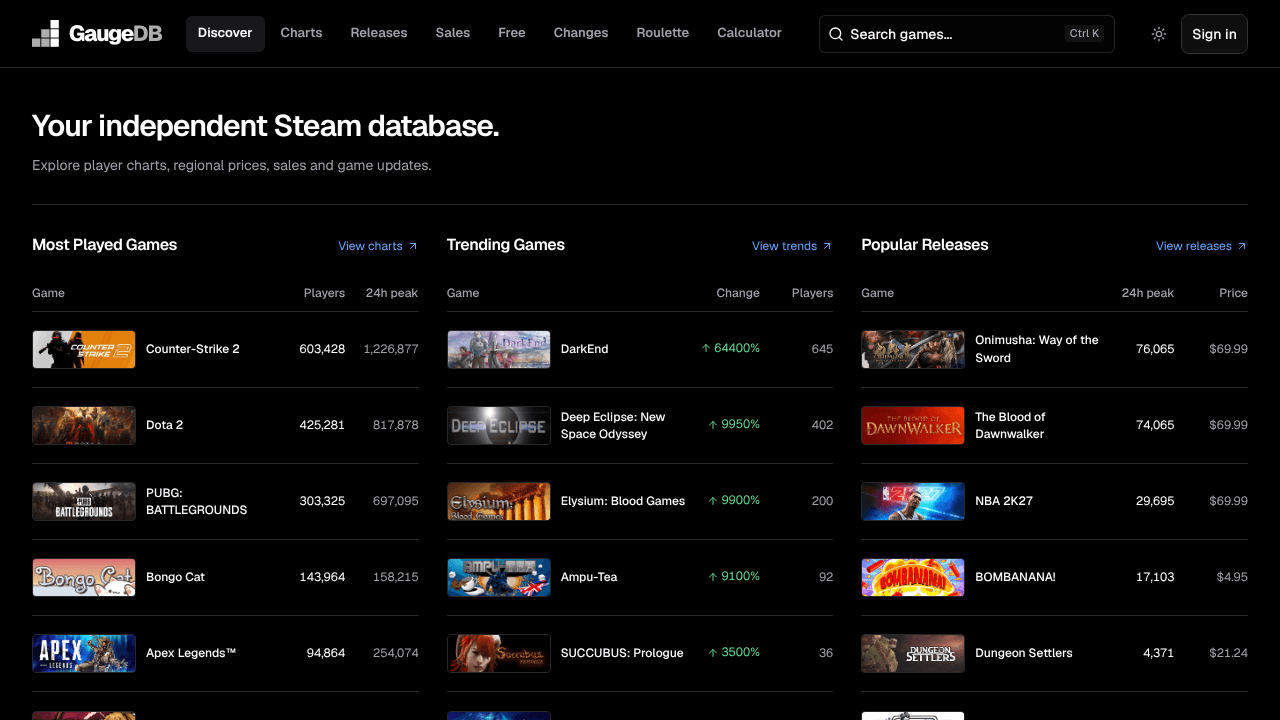Viewport: 1280px width, 720px height.
Task: Click the BOMBANANA! title text
Action: pyautogui.click(x=1015, y=577)
